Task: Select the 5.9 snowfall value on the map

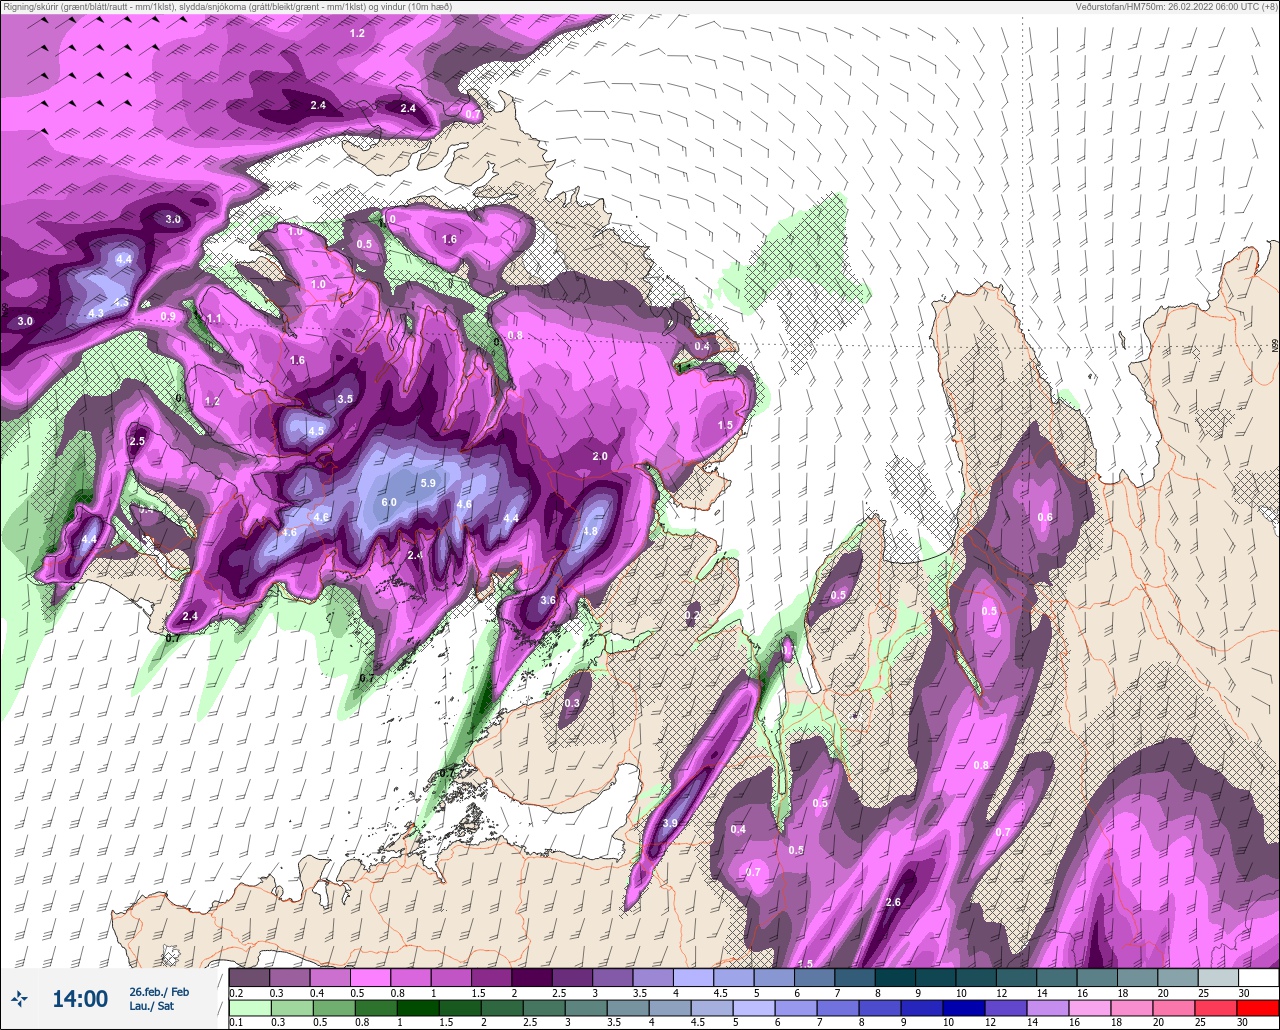Action: pos(428,483)
